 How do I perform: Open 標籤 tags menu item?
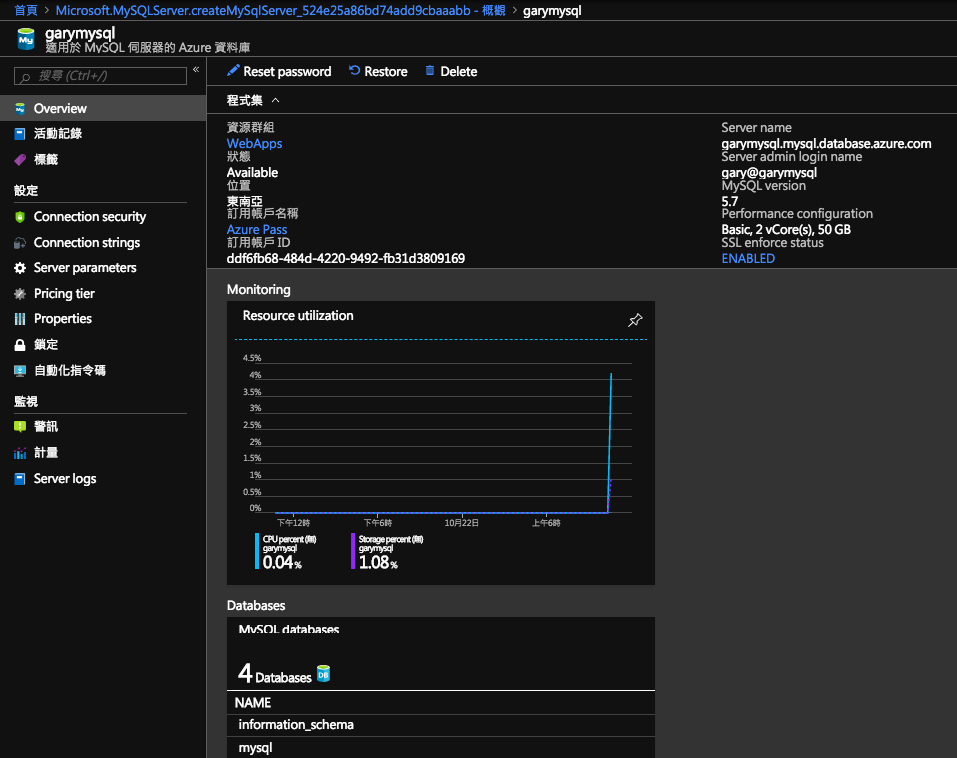coord(103,160)
